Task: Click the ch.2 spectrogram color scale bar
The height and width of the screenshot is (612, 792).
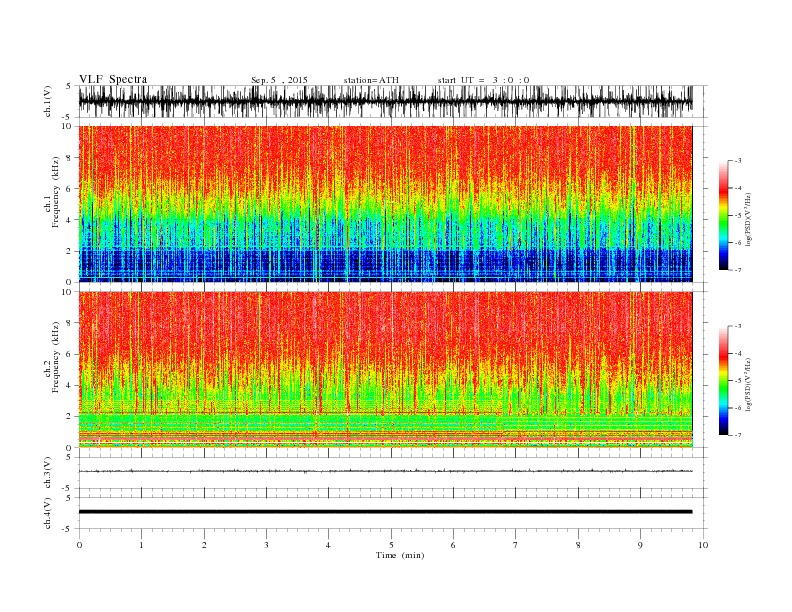Action: (723, 380)
